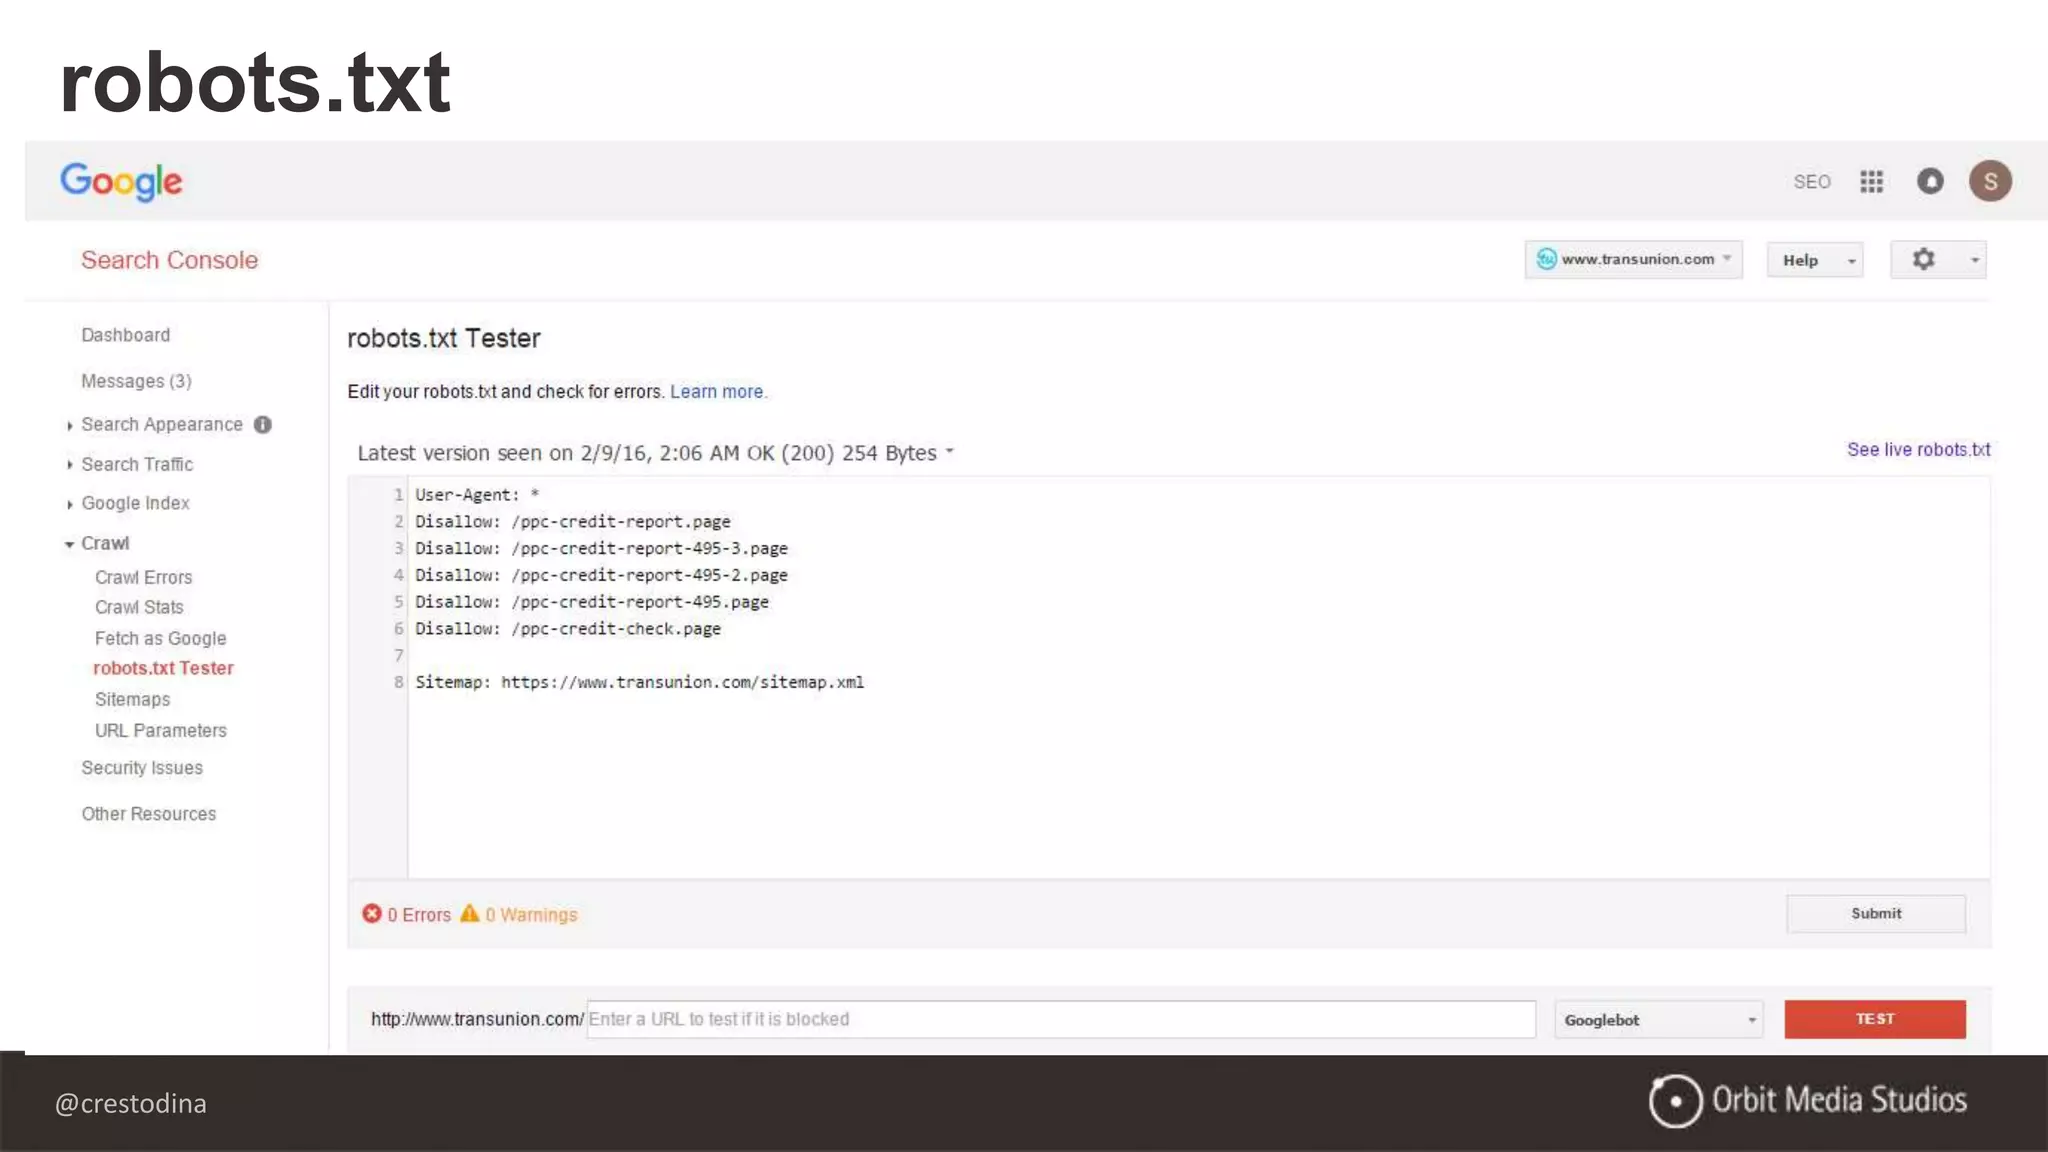Select robots.txt Tester in sidebar
The width and height of the screenshot is (2048, 1152).
coord(163,668)
